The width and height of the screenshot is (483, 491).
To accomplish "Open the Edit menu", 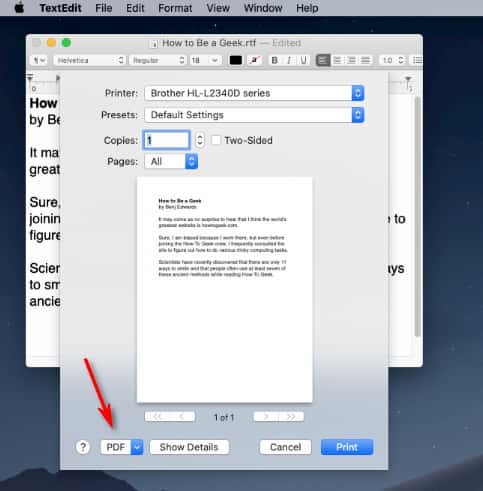I will click(135, 8).
